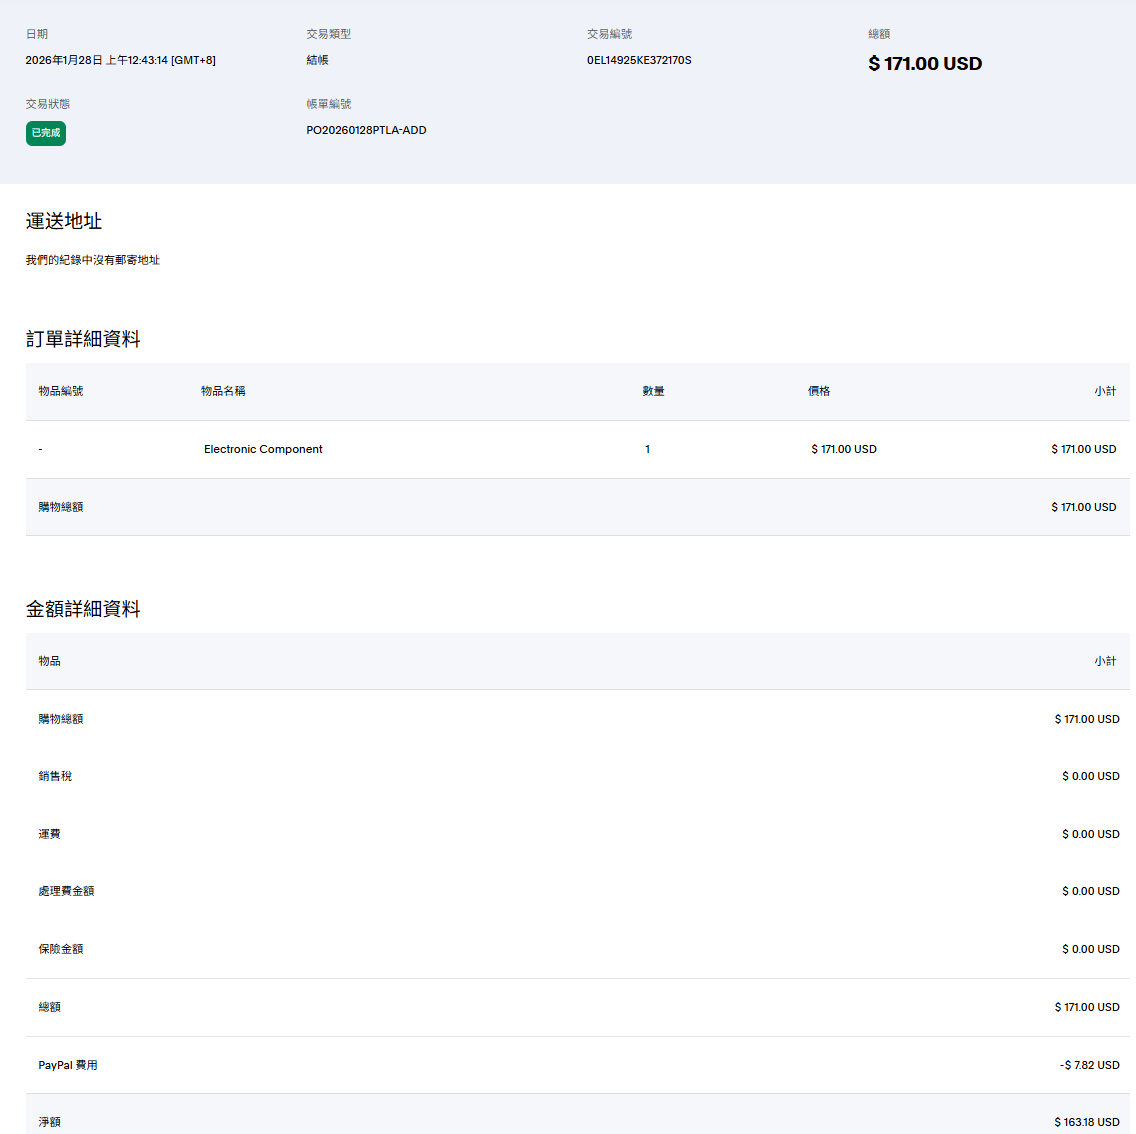This screenshot has height=1134, width=1136.
Task: Click the 我們的紀錄中沒有郵寄地址 message
Action: pos(93,260)
